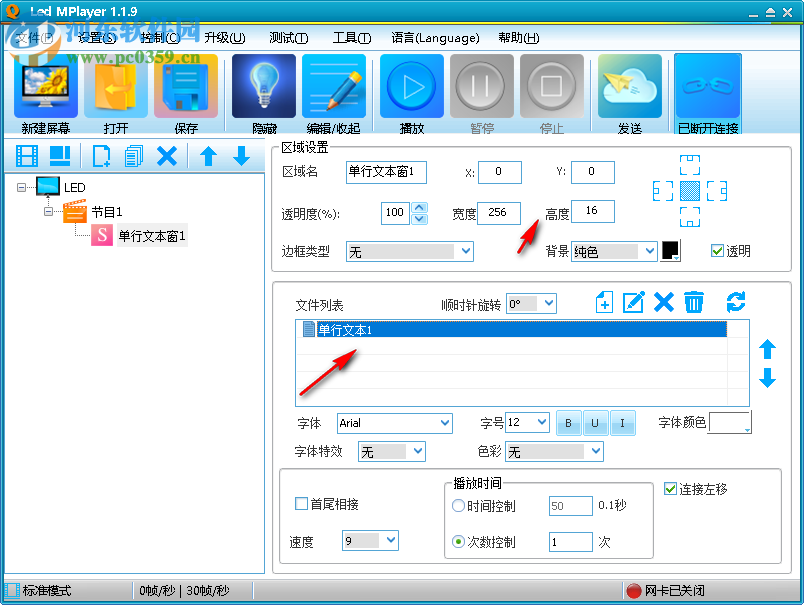The image size is (804, 605).
Task: Click the 隐藏 (Hide) lightbulb icon
Action: (263, 86)
